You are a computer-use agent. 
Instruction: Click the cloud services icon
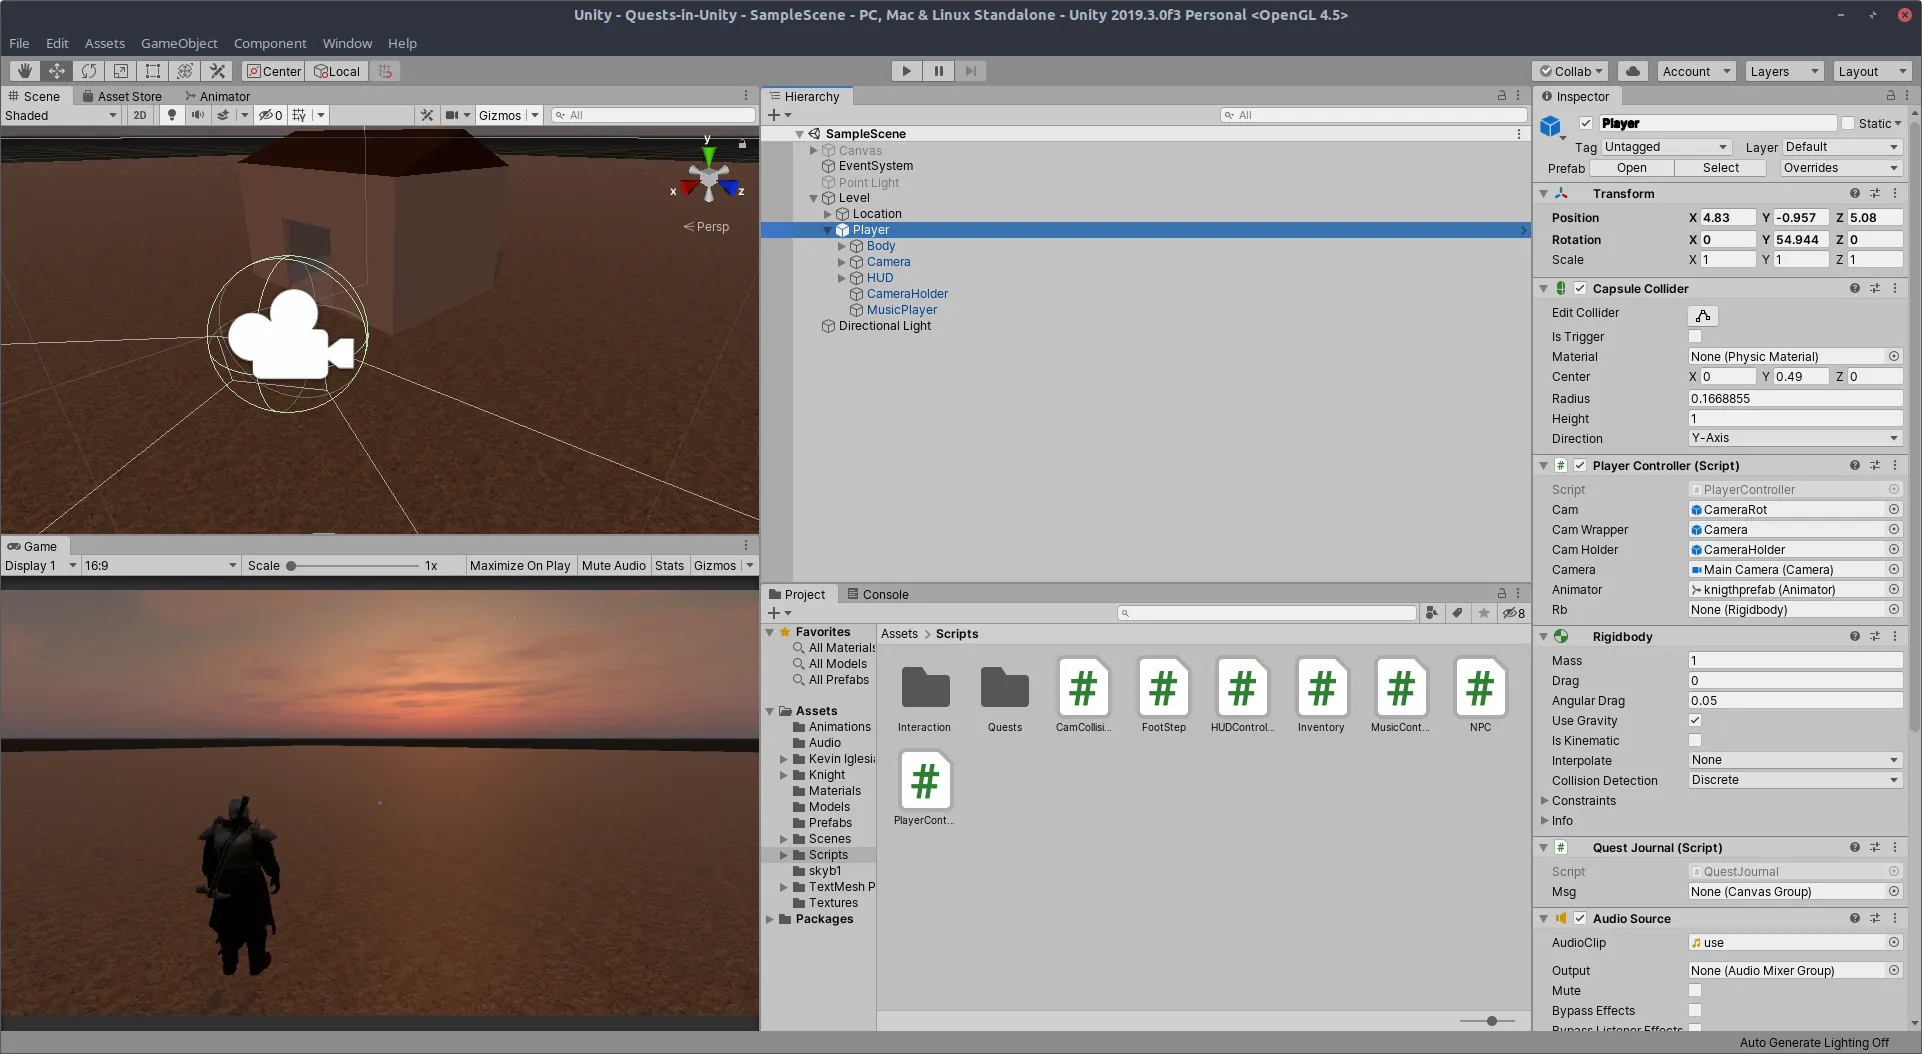pyautogui.click(x=1632, y=71)
